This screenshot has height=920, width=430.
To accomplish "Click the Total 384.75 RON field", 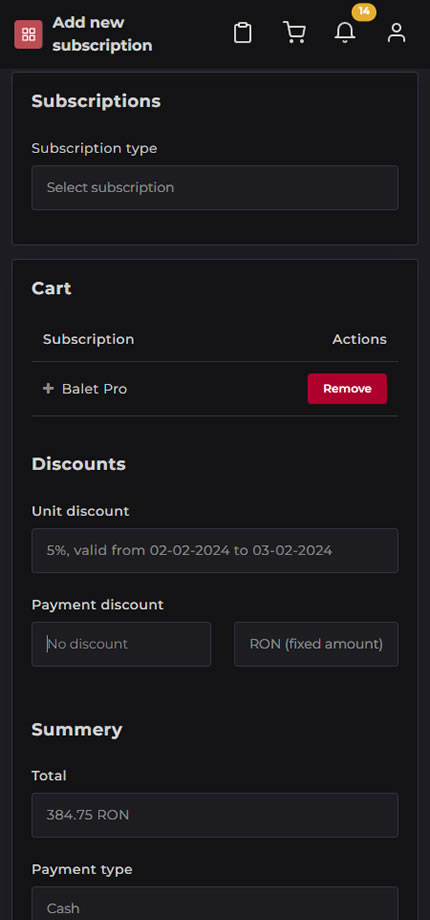I will coord(215,815).
